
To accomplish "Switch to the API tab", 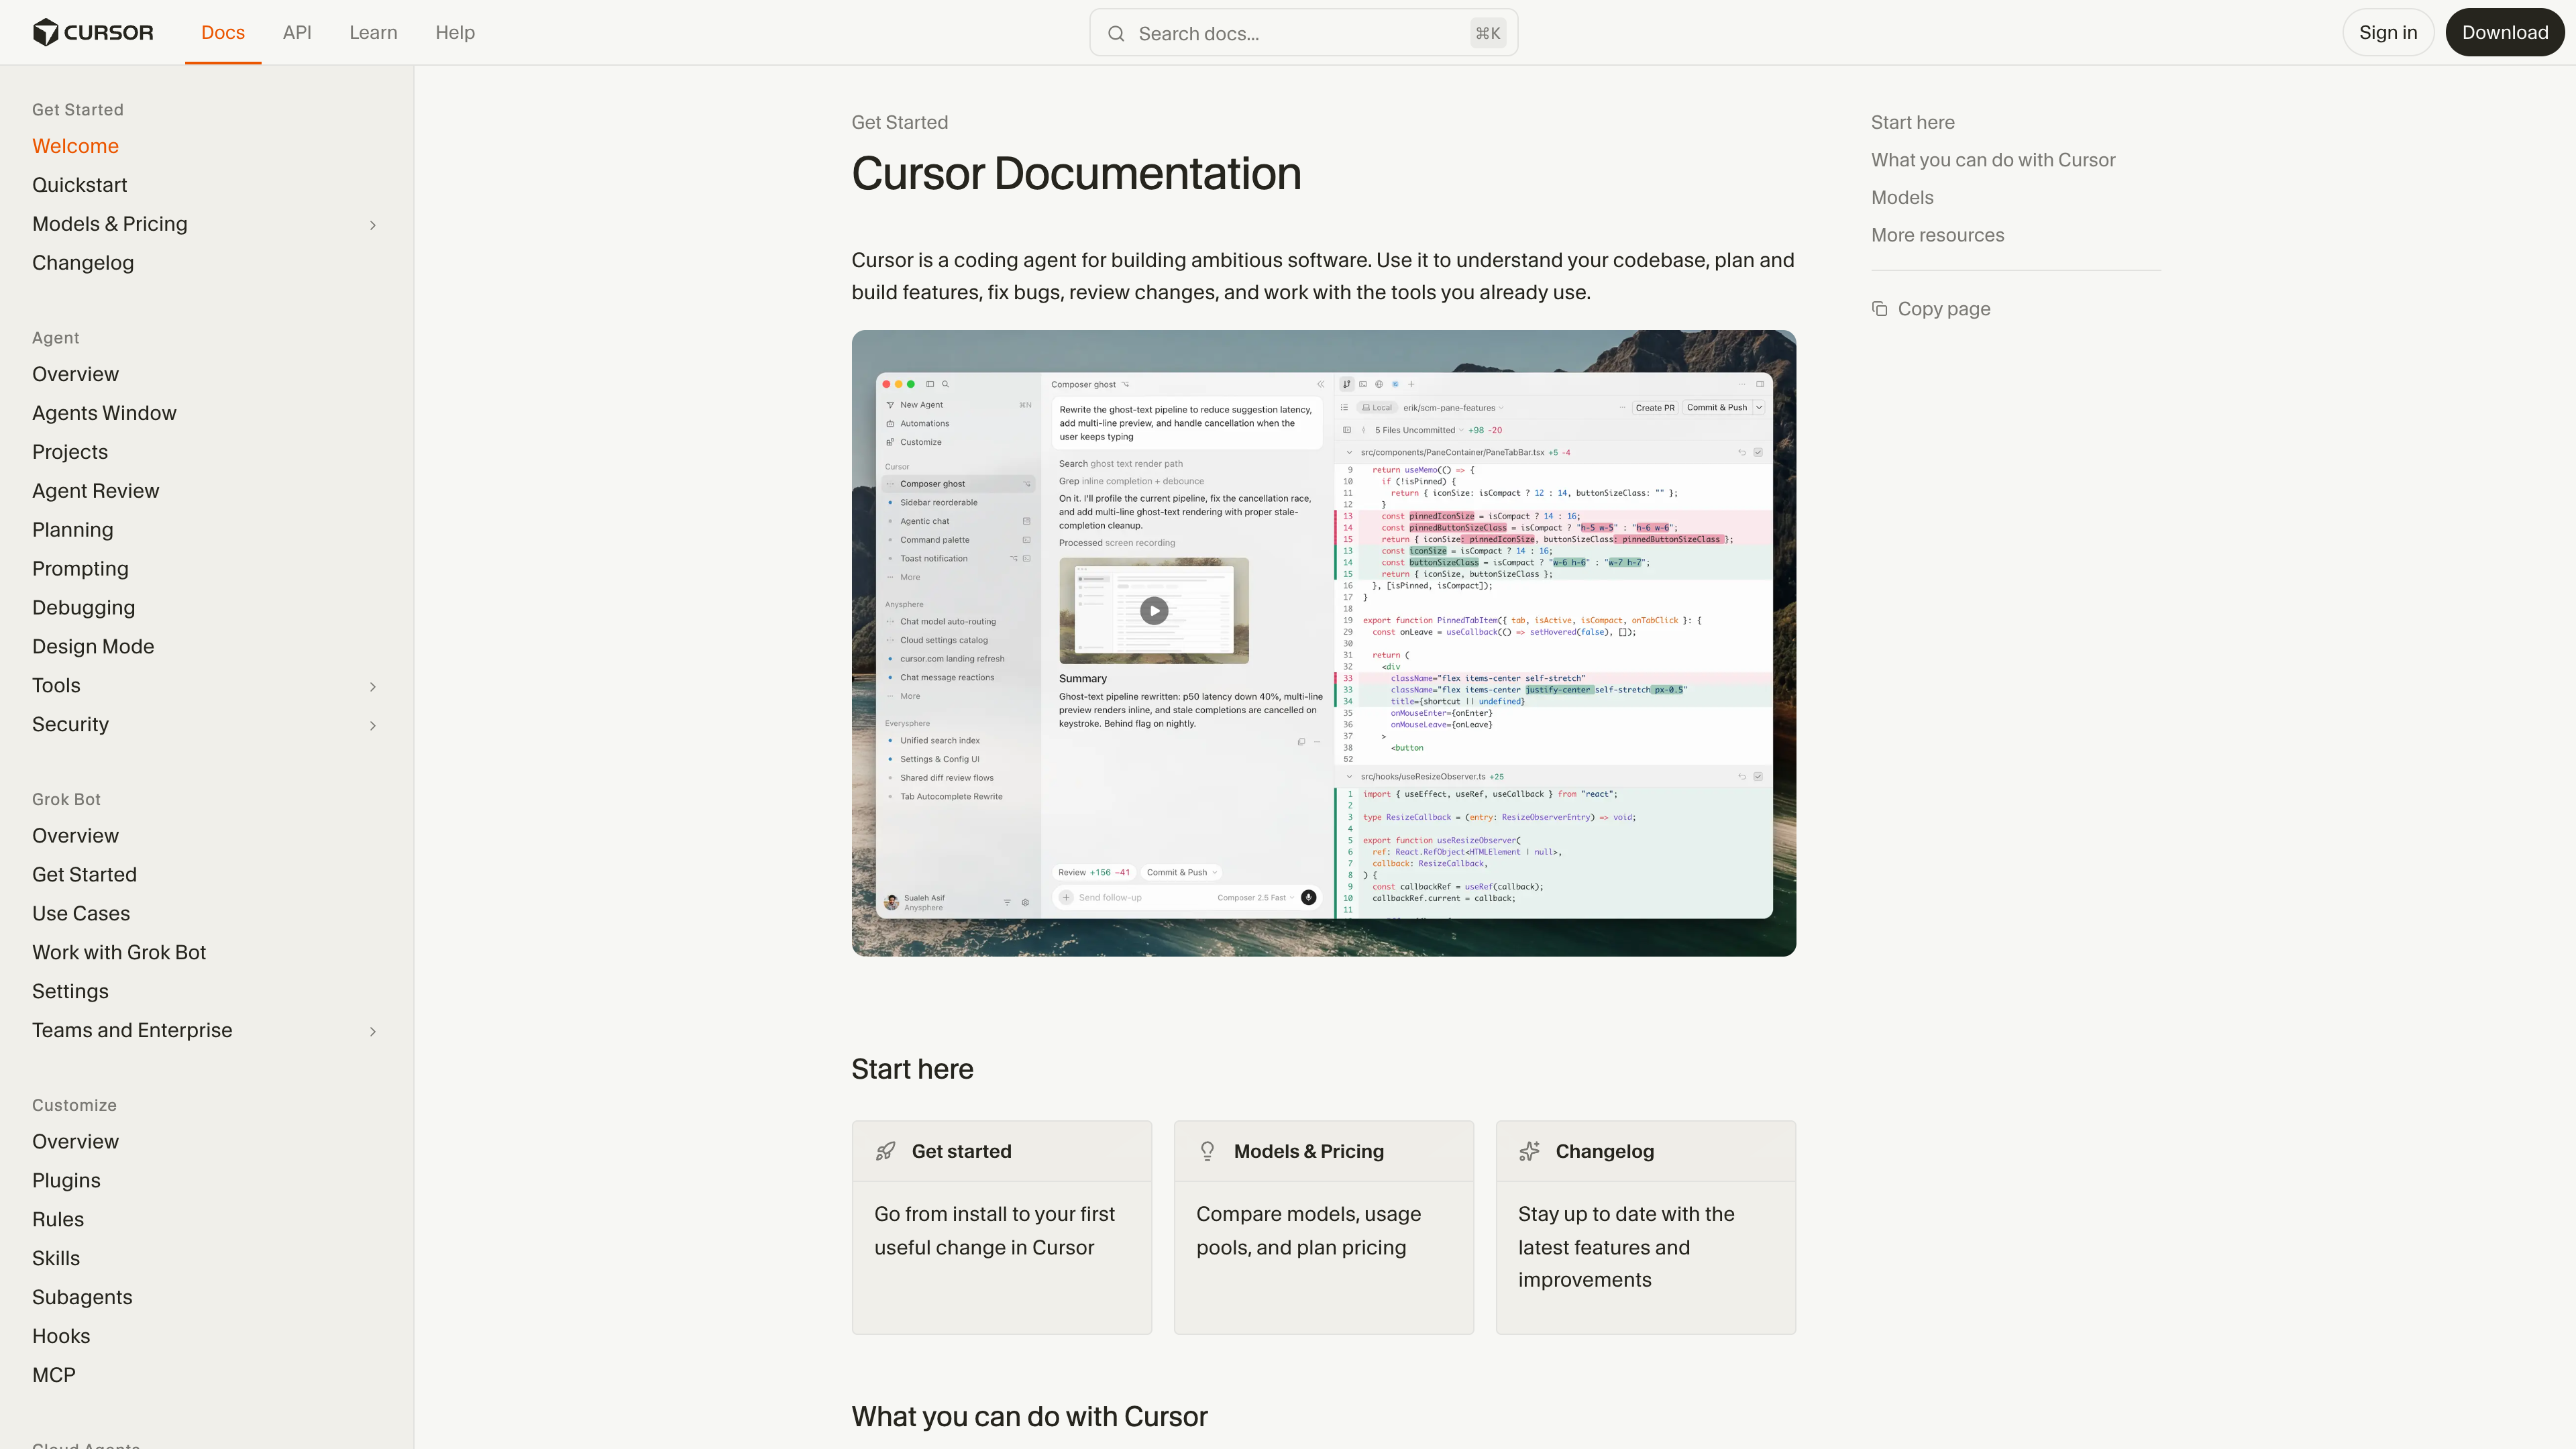I will point(297,32).
